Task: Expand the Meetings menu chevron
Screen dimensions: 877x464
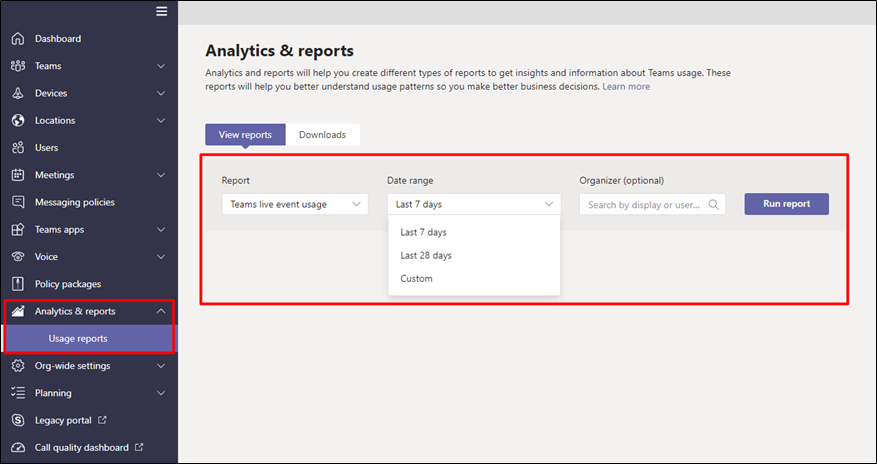Action: 161,175
